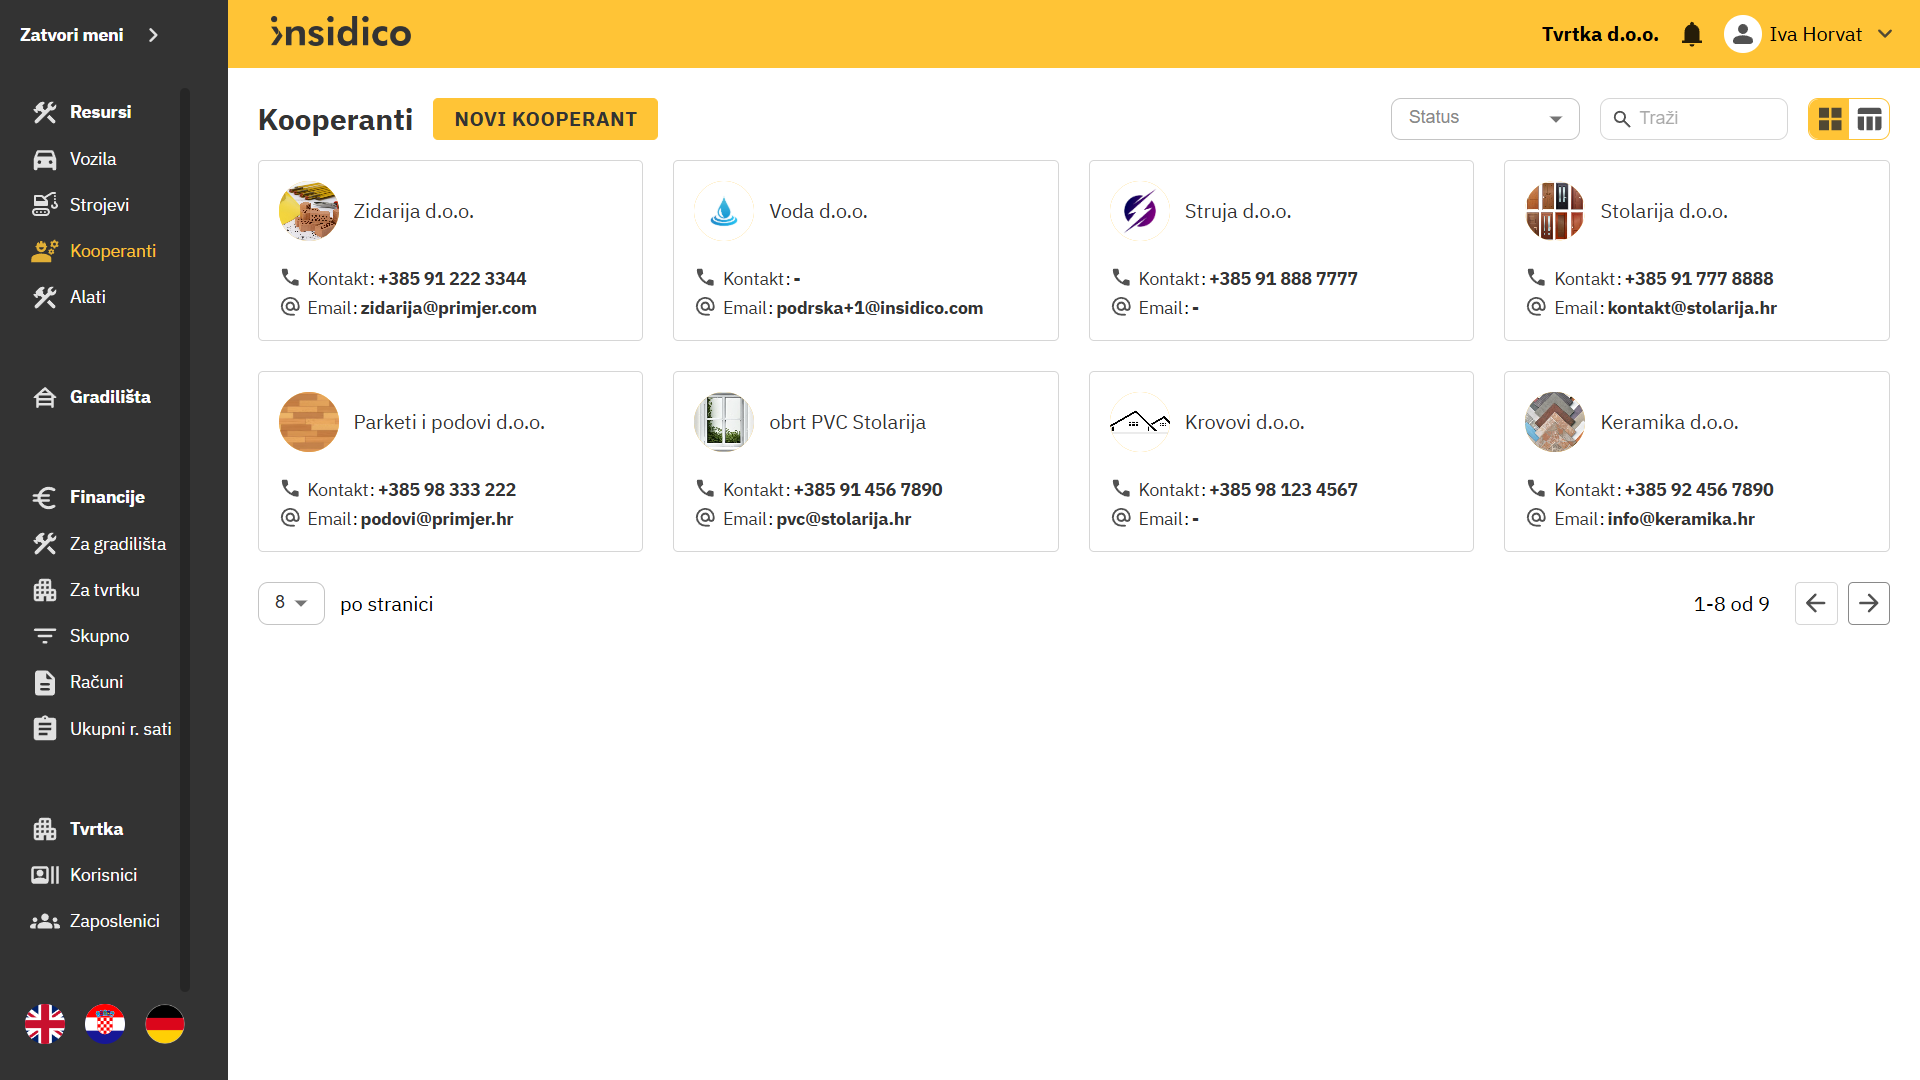
Task: Go to Strojevi in the sidebar
Action: coord(98,205)
